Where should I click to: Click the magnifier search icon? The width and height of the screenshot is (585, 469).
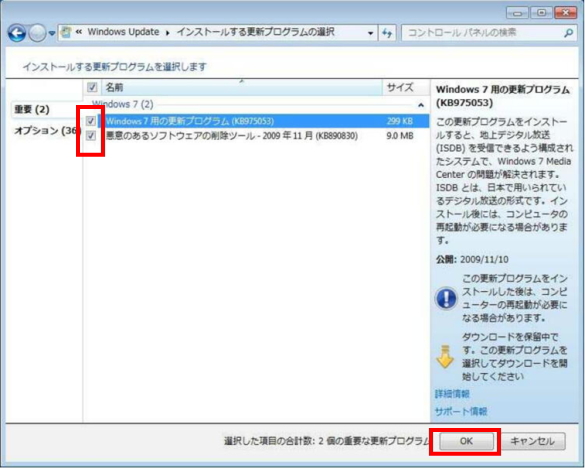(x=569, y=33)
